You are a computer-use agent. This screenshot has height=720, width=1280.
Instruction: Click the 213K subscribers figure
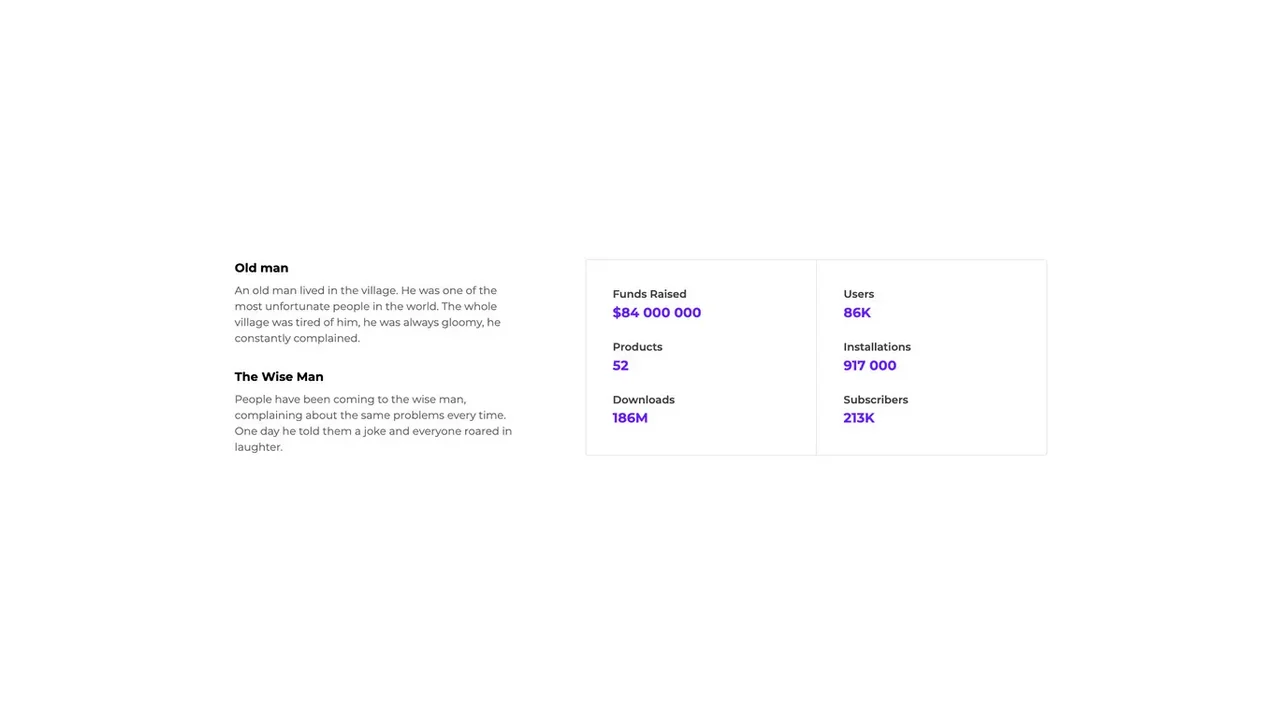[x=858, y=418]
